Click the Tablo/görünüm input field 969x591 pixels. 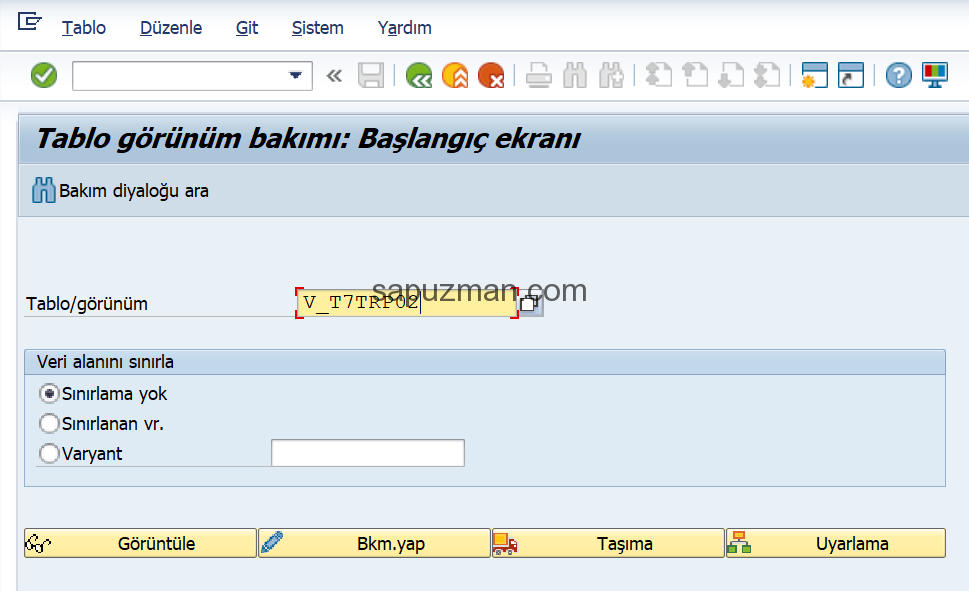pyautogui.click(x=407, y=303)
